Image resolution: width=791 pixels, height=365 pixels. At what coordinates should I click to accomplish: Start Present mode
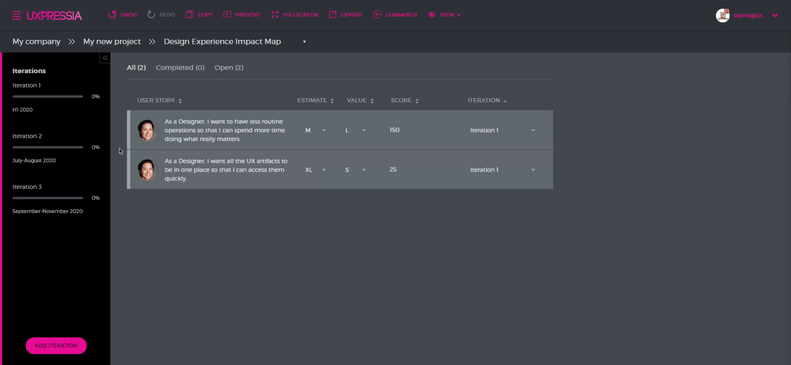click(242, 15)
